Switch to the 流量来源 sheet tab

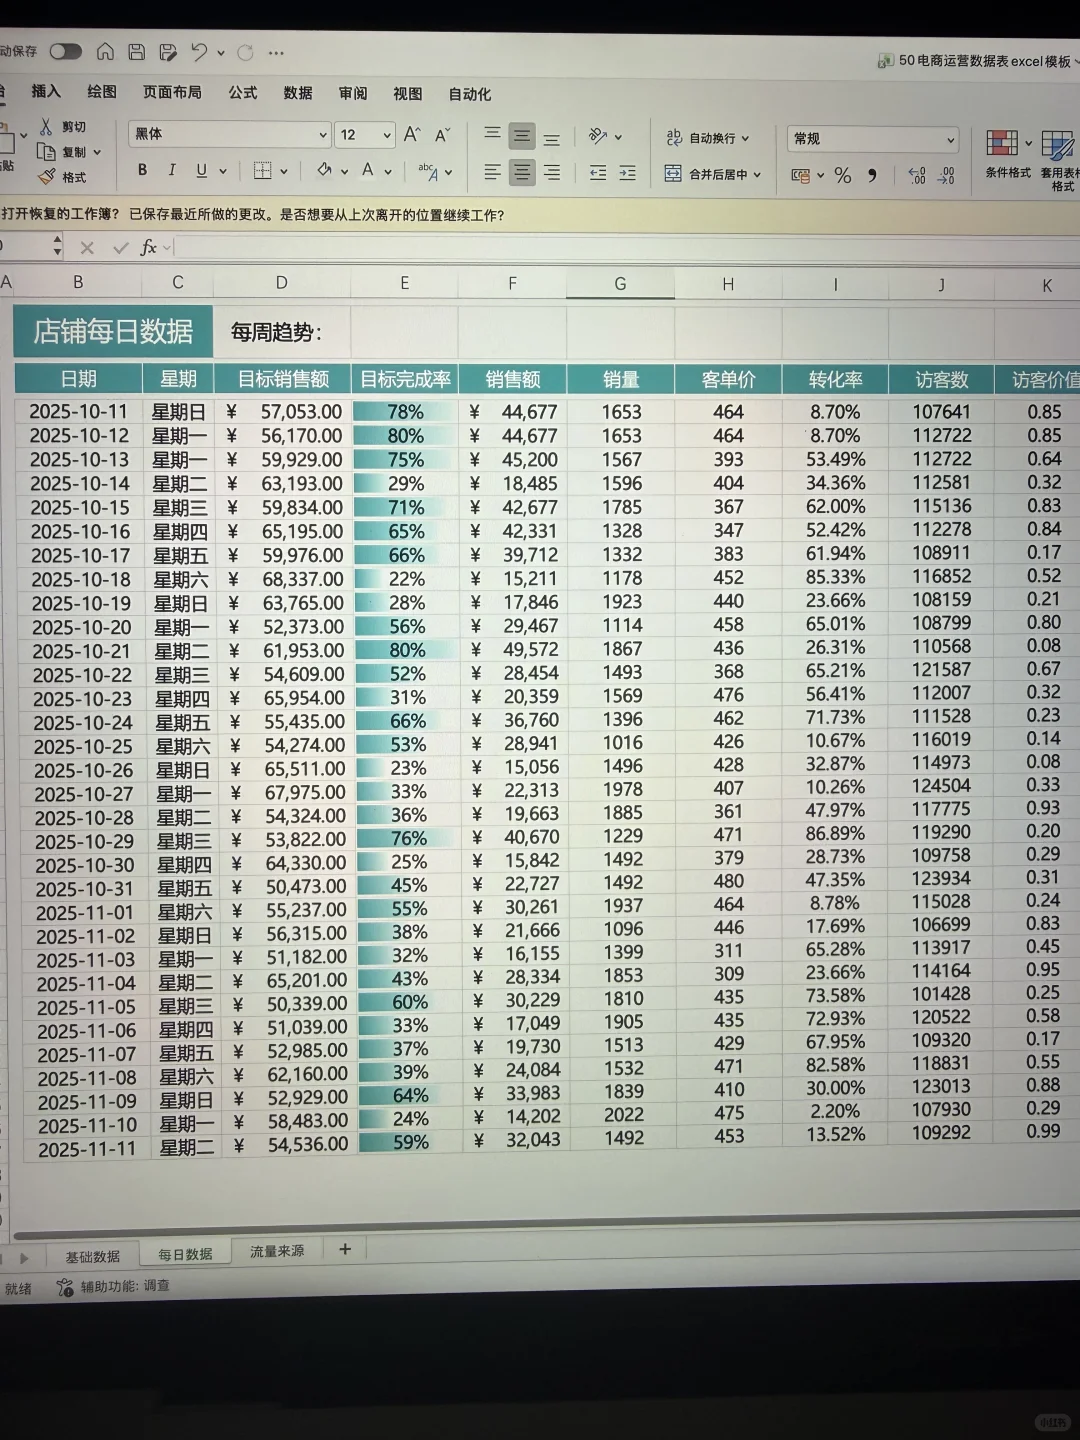277,1251
